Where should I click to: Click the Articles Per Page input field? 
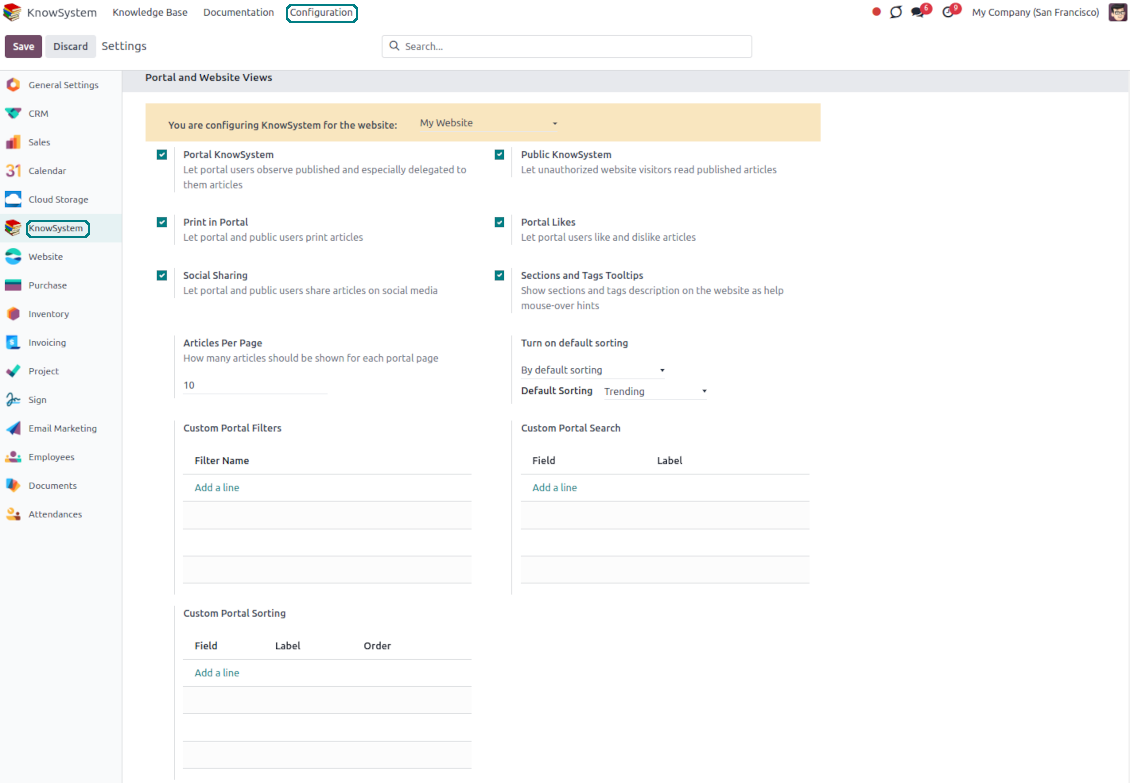255,385
